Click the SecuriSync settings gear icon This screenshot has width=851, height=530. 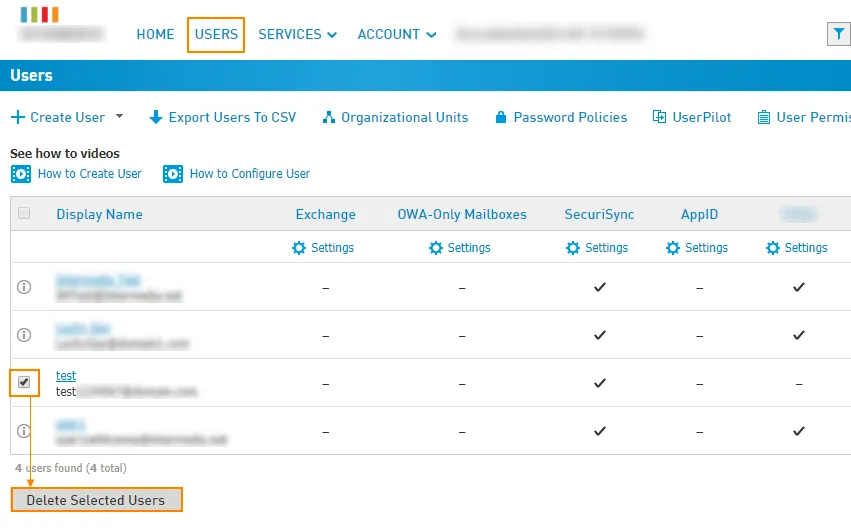pyautogui.click(x=573, y=248)
